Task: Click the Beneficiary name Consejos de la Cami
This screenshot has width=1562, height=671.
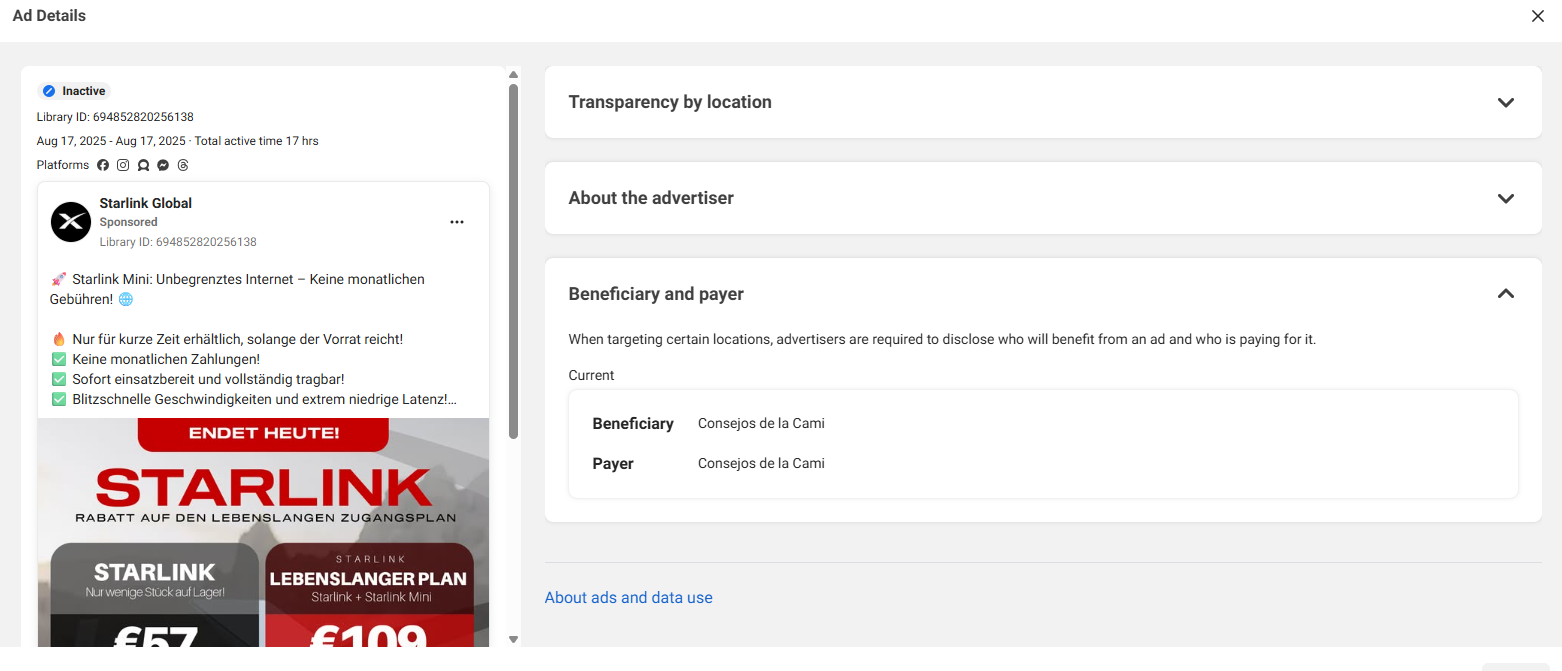Action: pyautogui.click(x=761, y=423)
